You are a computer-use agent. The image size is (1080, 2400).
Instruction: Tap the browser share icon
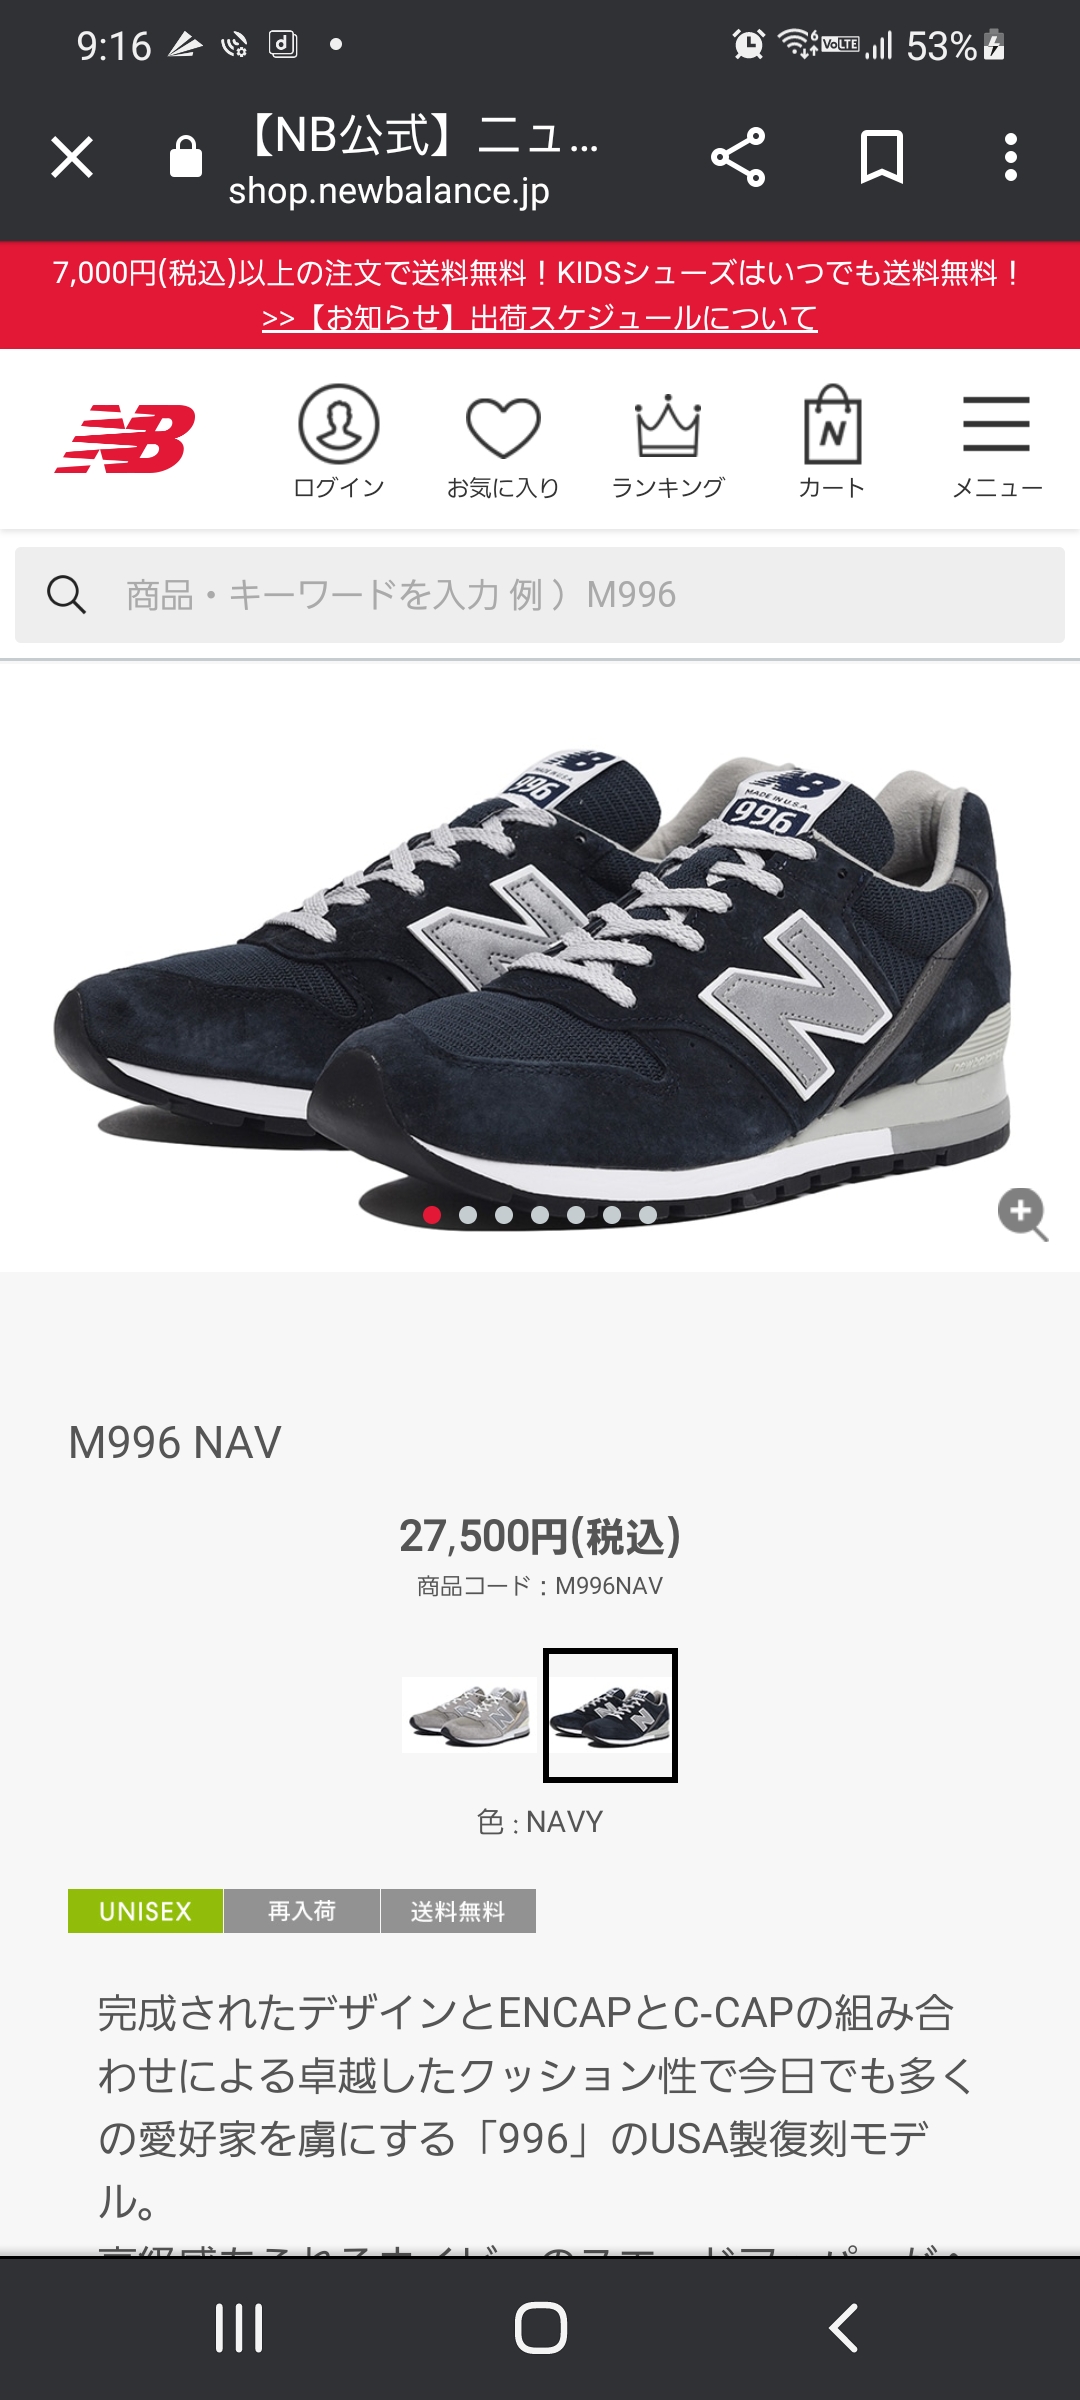[738, 157]
